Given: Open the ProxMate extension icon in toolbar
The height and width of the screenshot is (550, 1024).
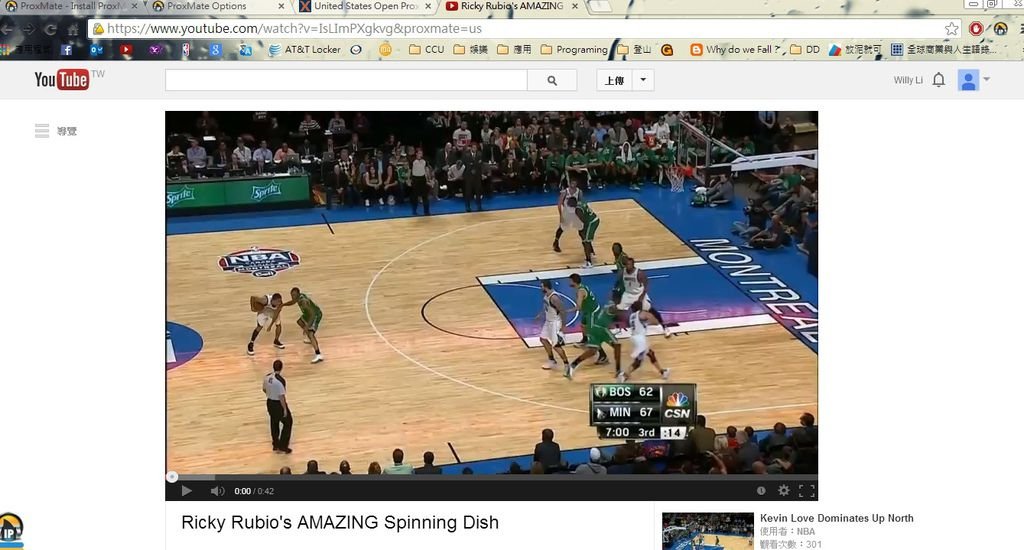Looking at the screenshot, I should tap(1000, 29).
